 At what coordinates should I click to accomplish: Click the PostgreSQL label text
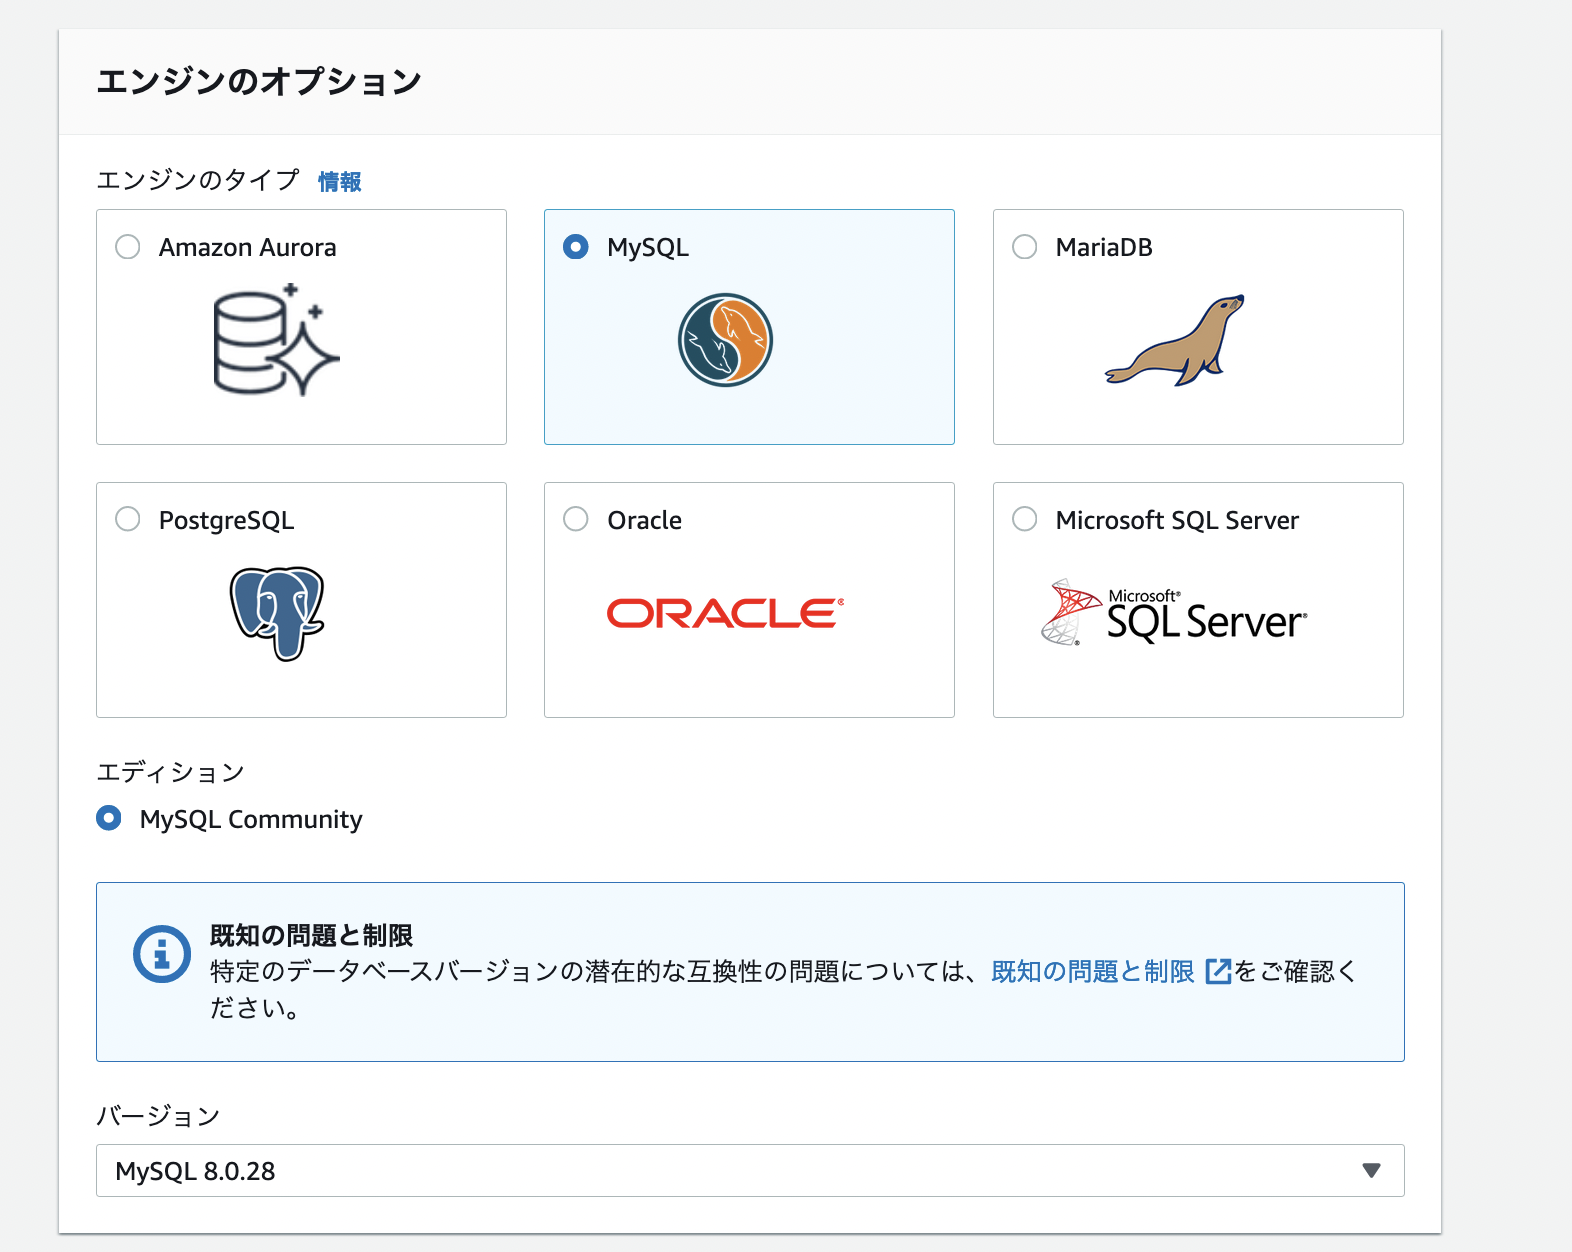point(226,521)
